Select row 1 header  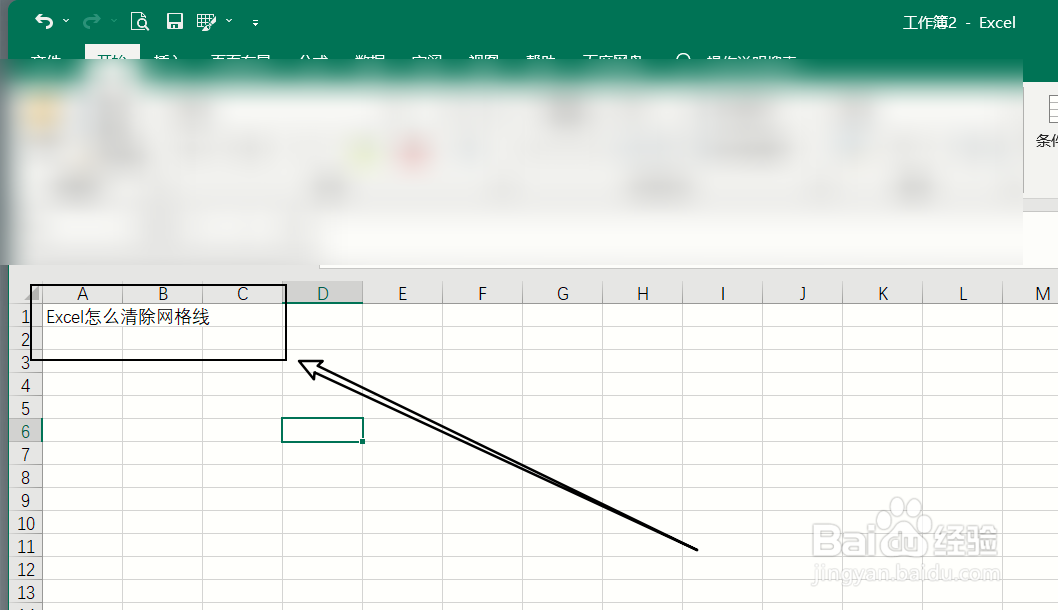coord(26,316)
